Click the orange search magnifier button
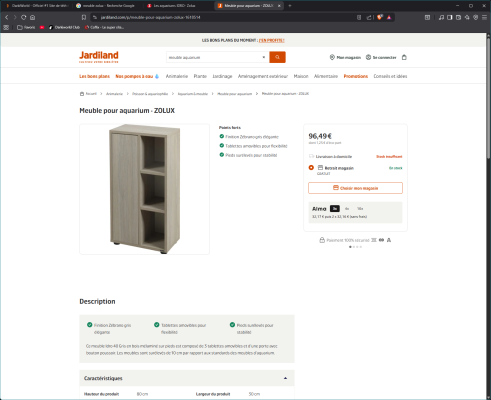 tap(277, 57)
